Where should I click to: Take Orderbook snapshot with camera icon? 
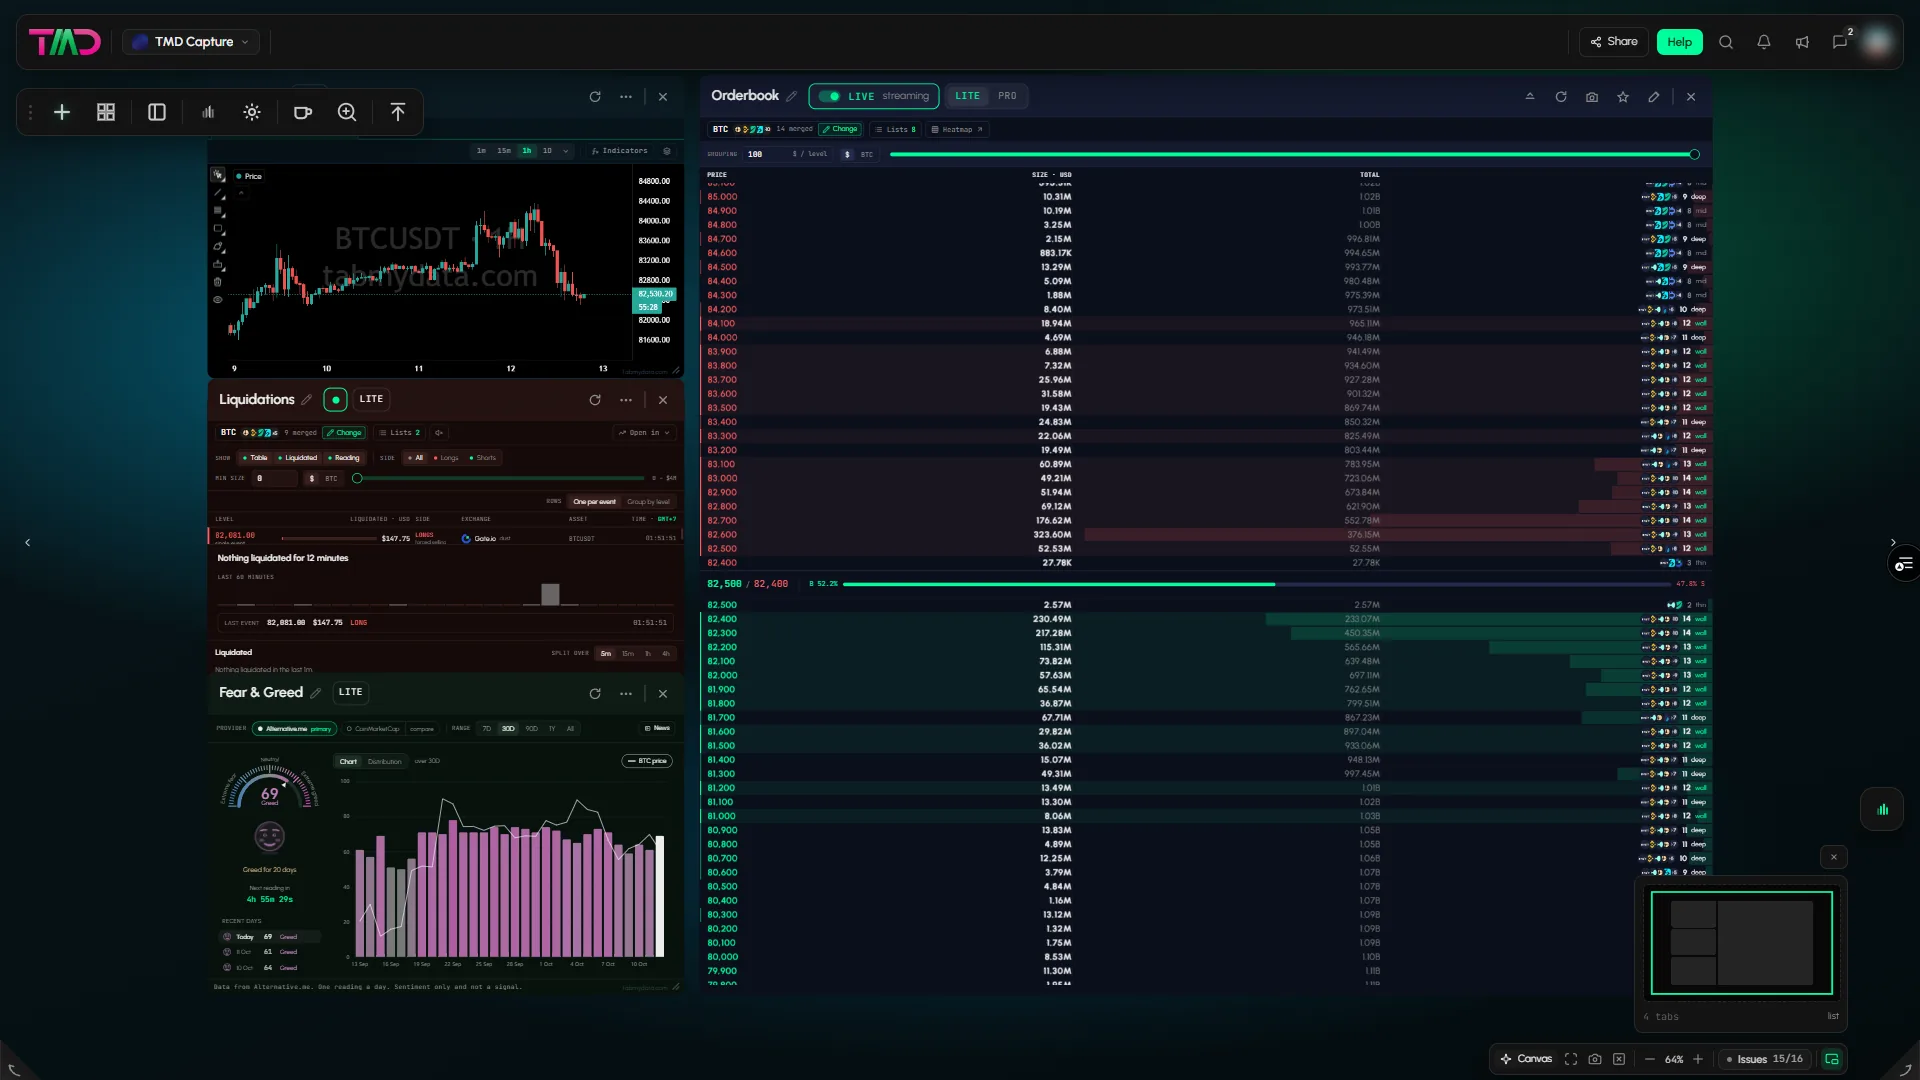tap(1592, 97)
